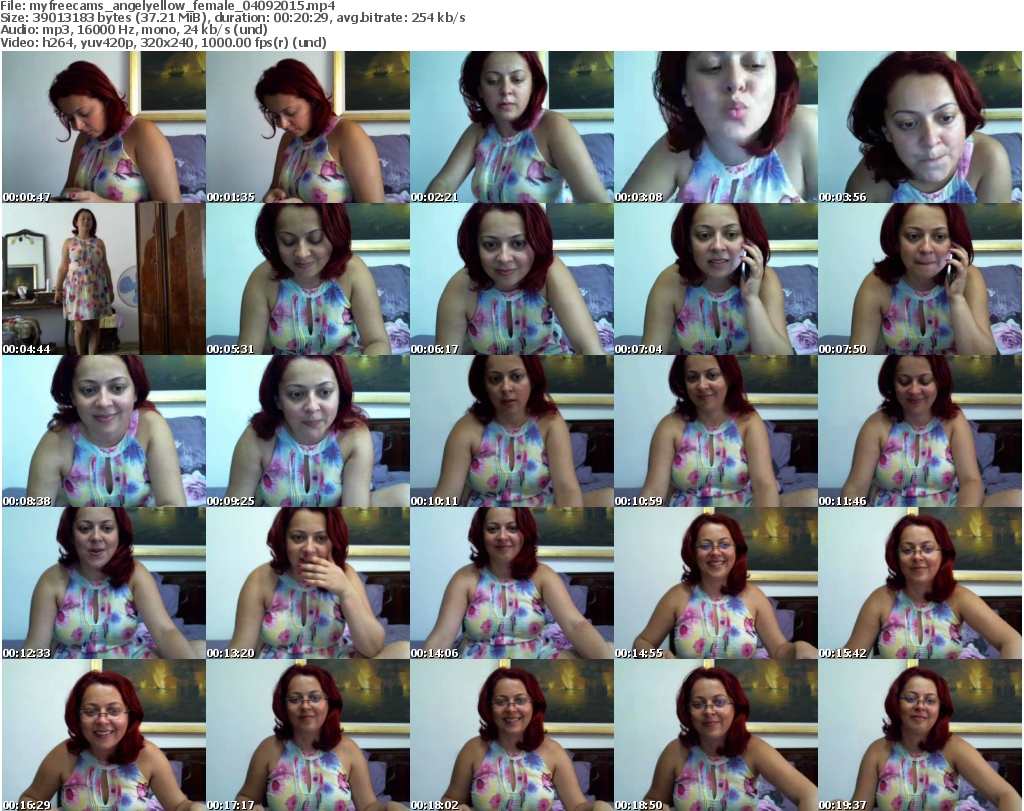The image size is (1024, 811).
Task: Pick the frame at 00:15:42
Action: [x=920, y=583]
